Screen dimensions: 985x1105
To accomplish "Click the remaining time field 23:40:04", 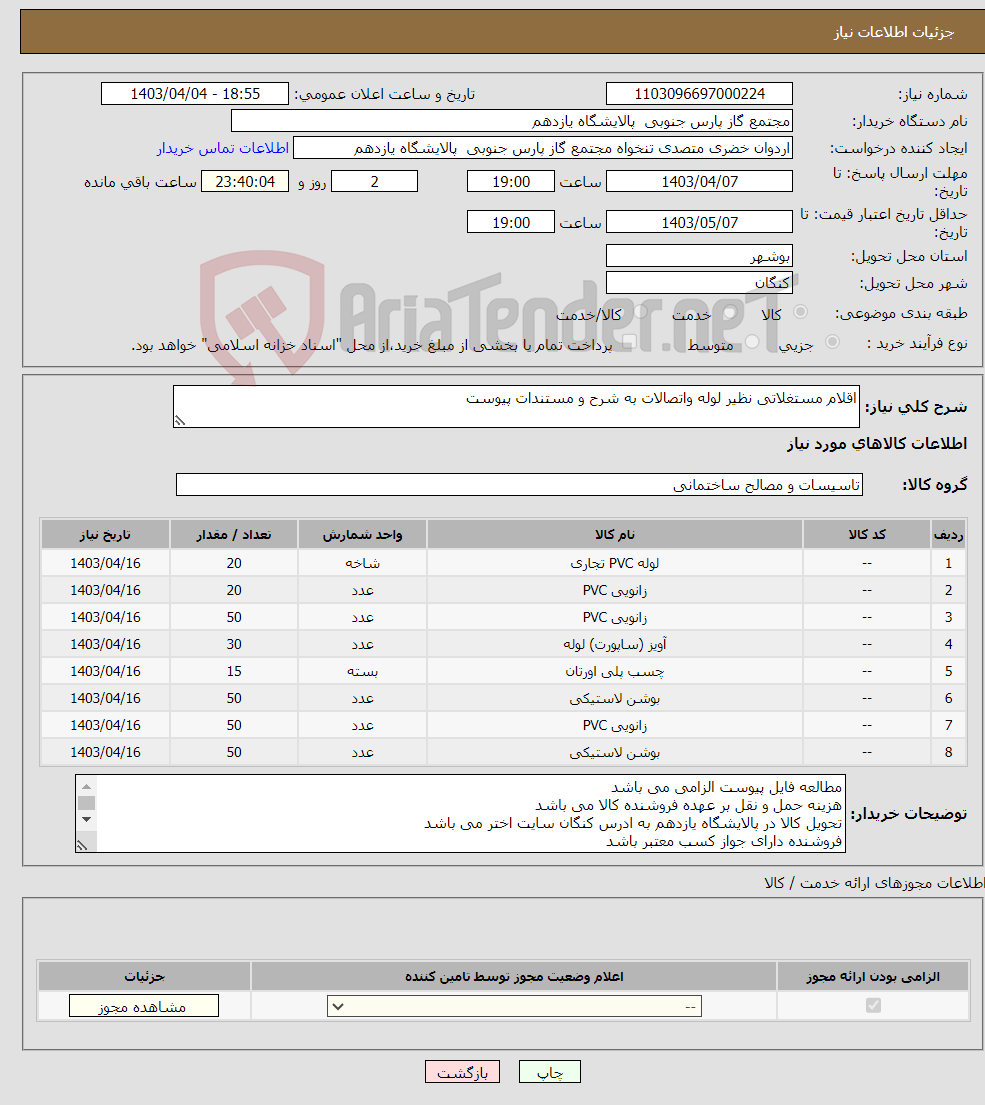I will (244, 182).
